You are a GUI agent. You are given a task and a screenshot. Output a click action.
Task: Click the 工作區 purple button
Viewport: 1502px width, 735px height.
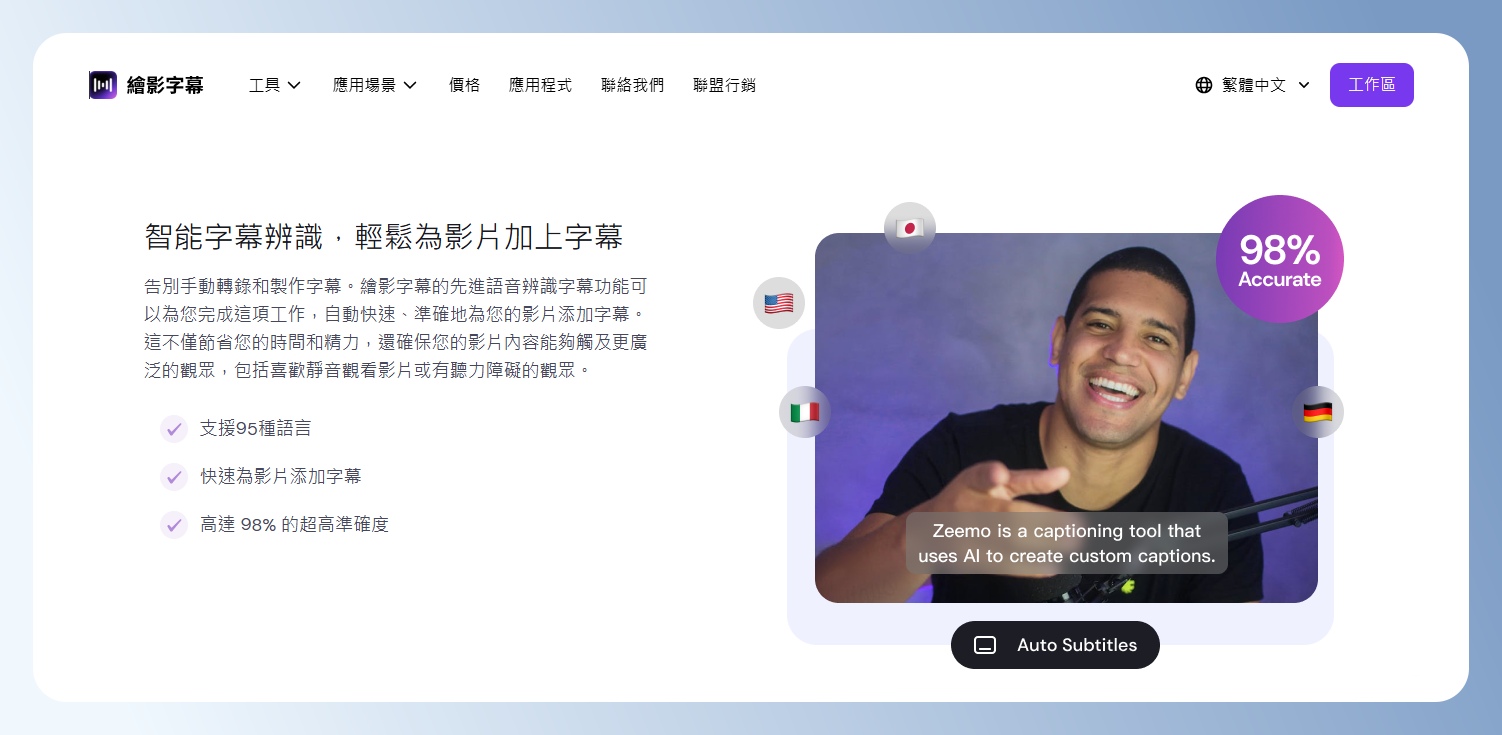[1372, 85]
